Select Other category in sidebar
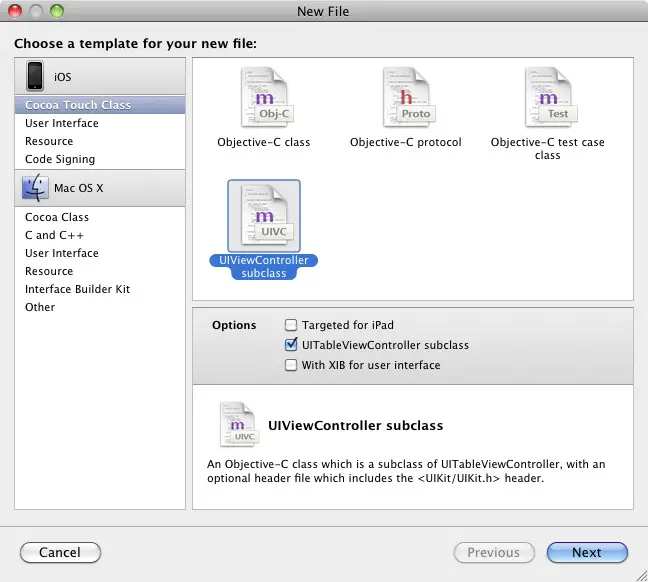This screenshot has height=582, width=648. (40, 307)
